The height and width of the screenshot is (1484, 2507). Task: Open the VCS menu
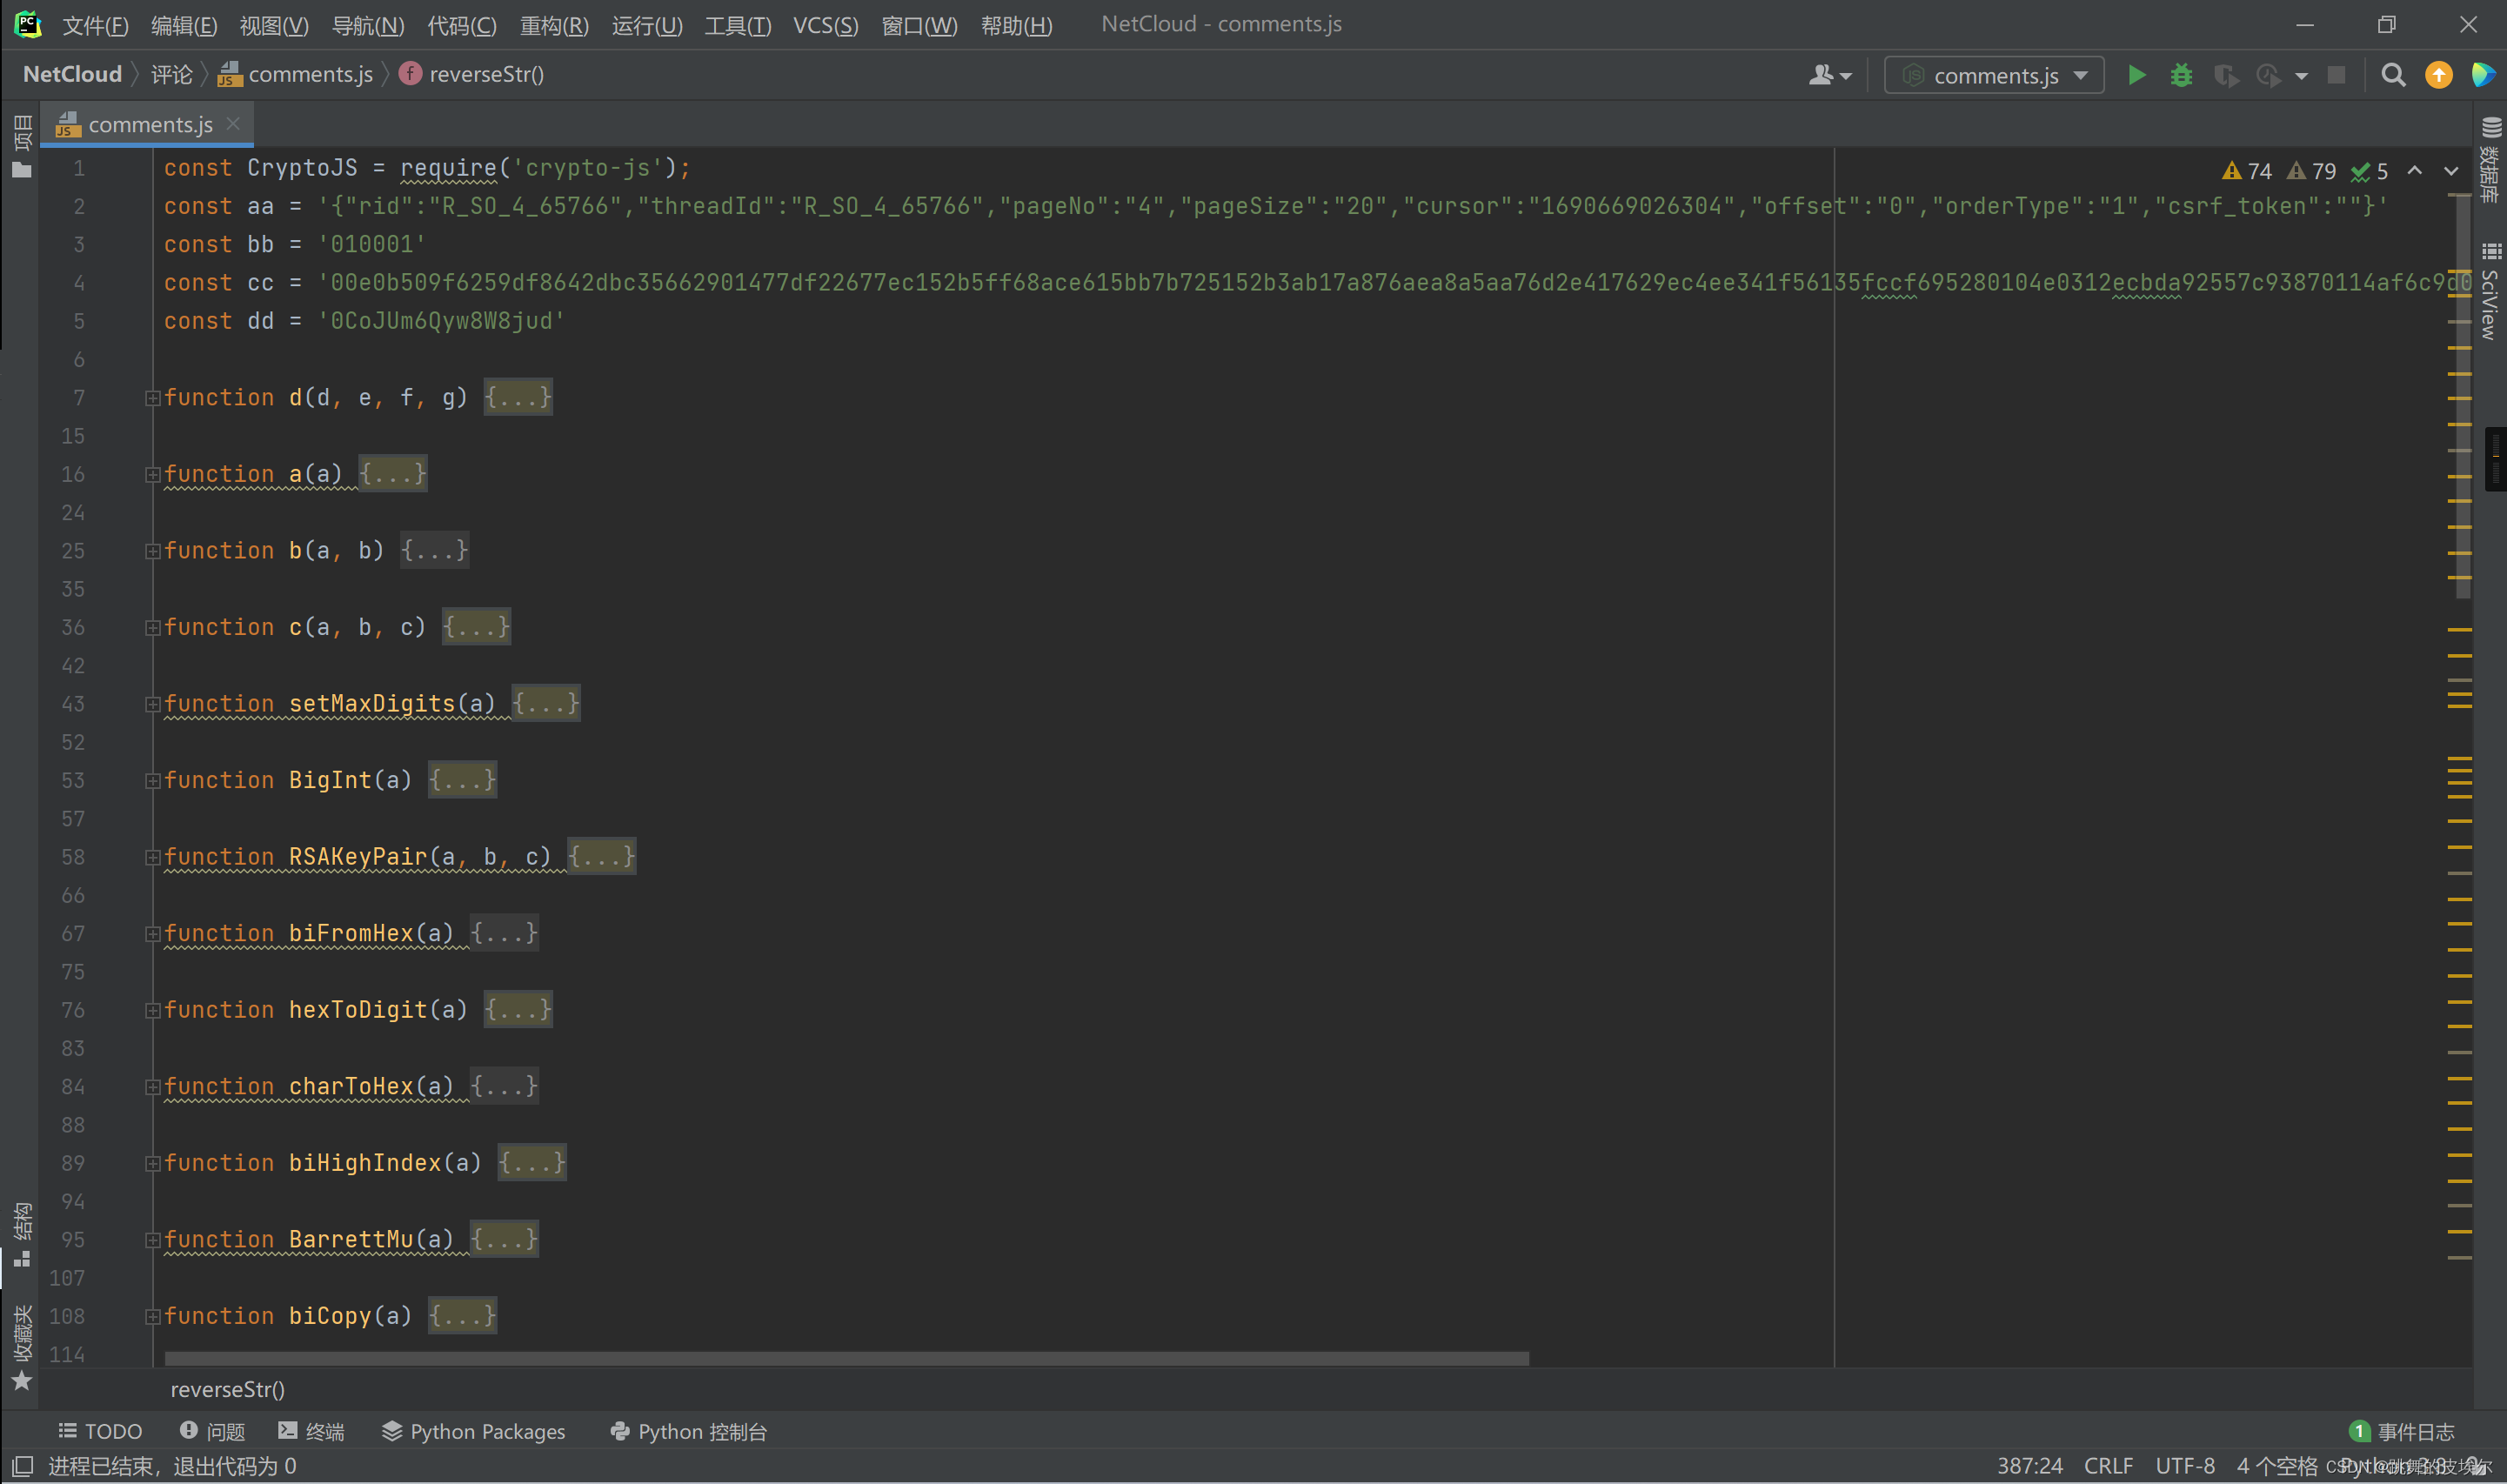[x=825, y=25]
